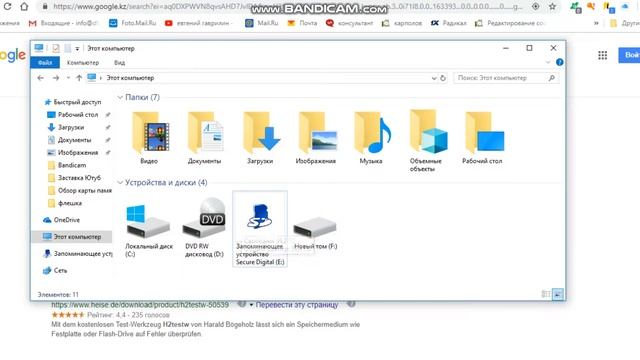640x360 pixels.
Task: Open Радикал bookmark
Action: [449, 23]
